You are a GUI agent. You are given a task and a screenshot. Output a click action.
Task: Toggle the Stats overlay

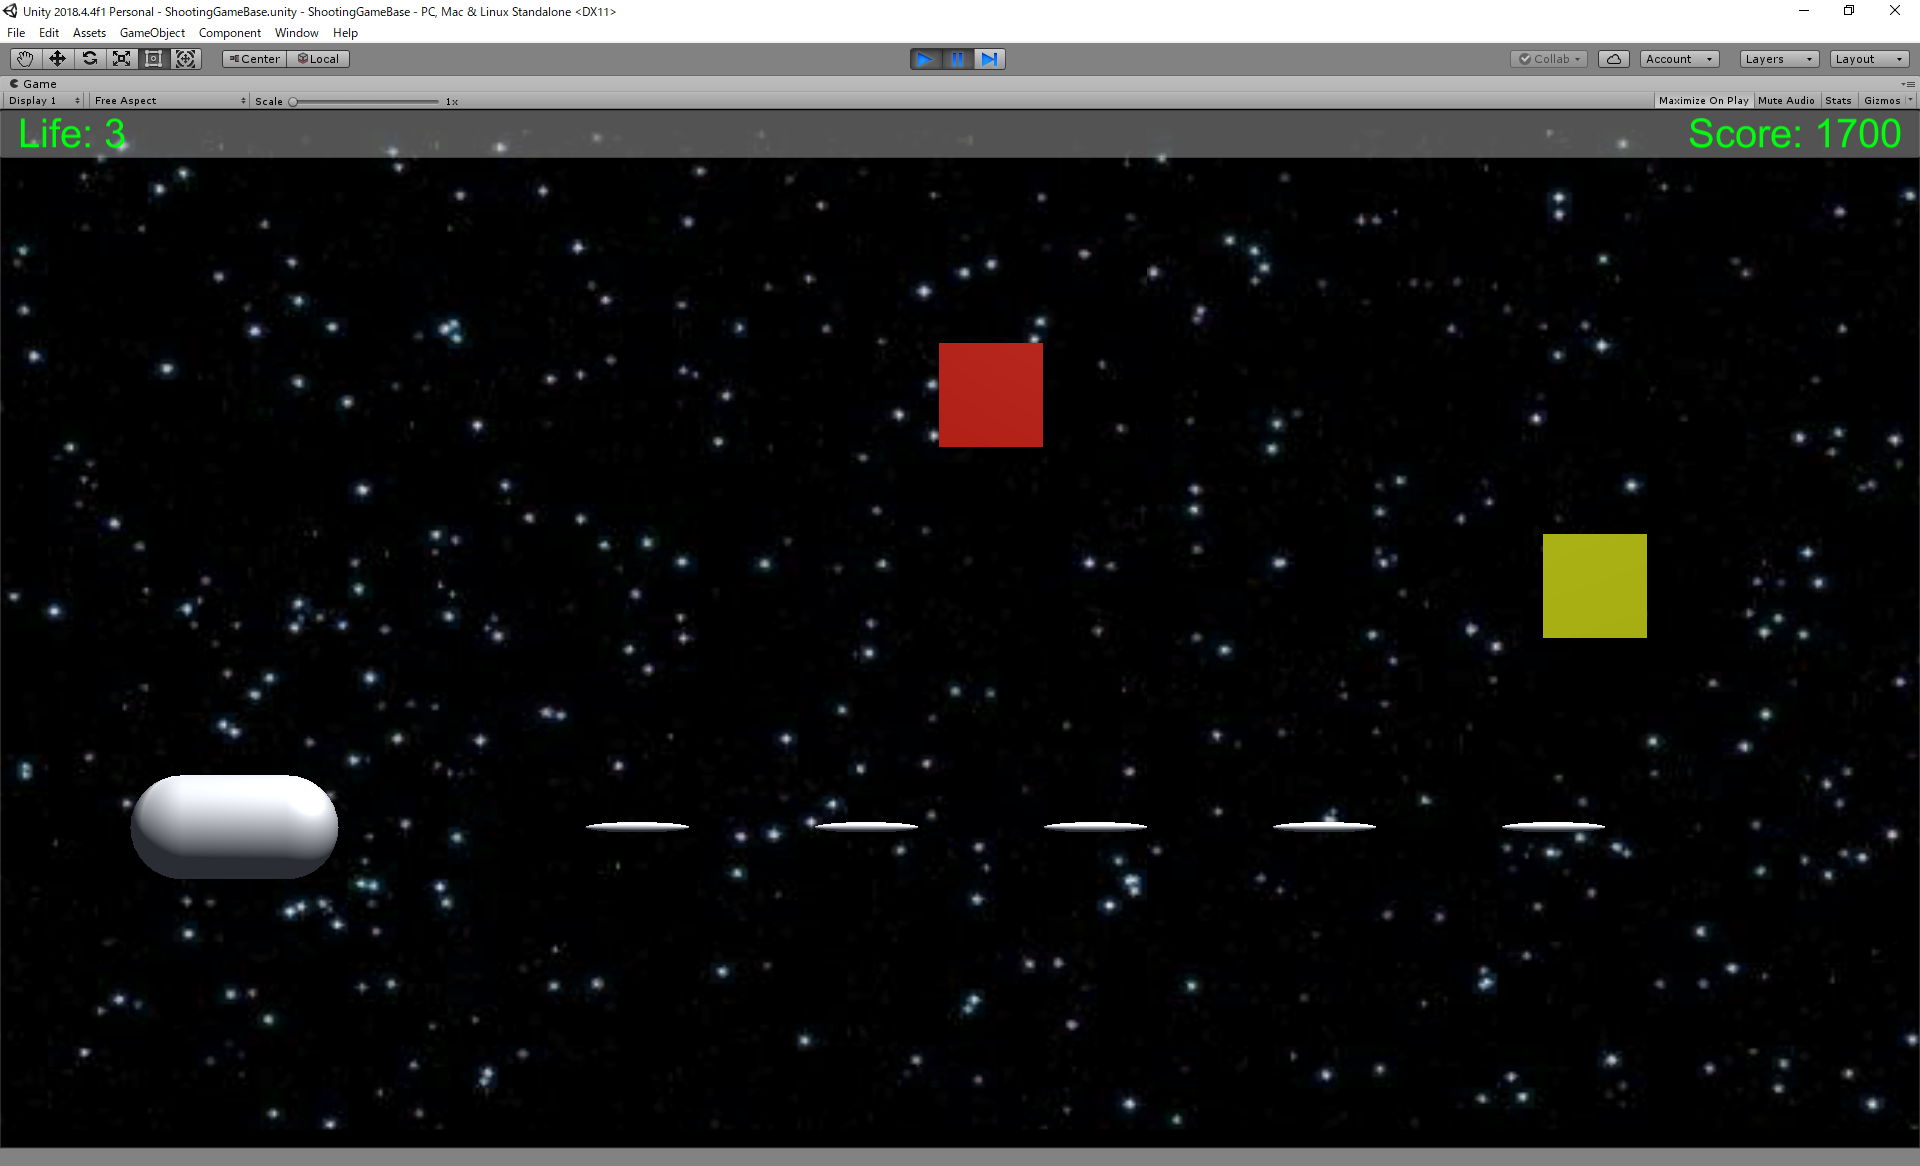(x=1837, y=101)
